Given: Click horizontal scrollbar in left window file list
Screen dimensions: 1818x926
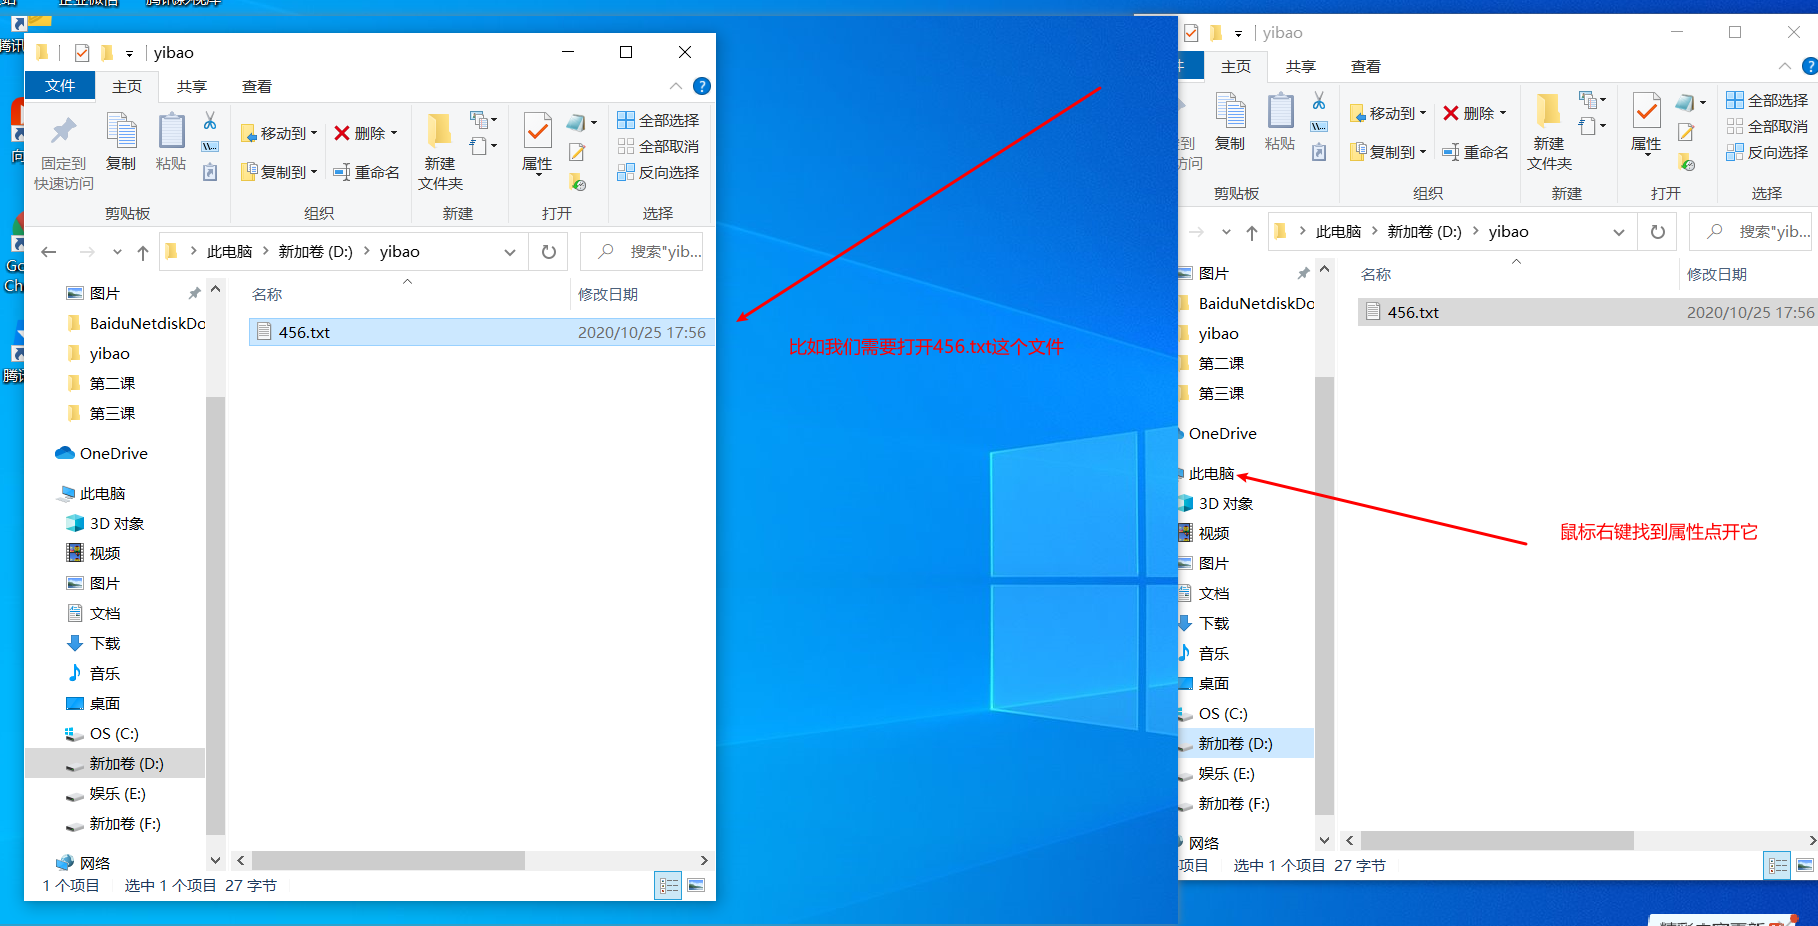Looking at the screenshot, I should (x=388, y=860).
